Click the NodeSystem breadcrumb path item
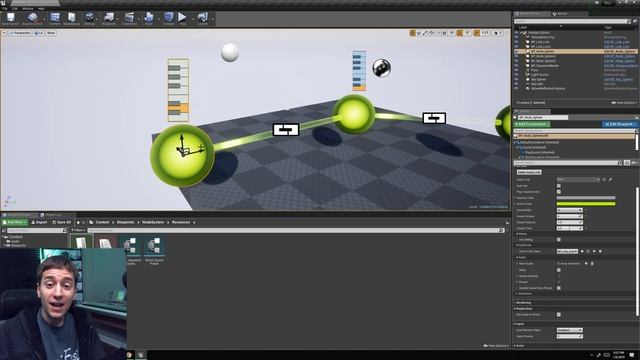This screenshot has width=640, height=360. click(x=153, y=222)
